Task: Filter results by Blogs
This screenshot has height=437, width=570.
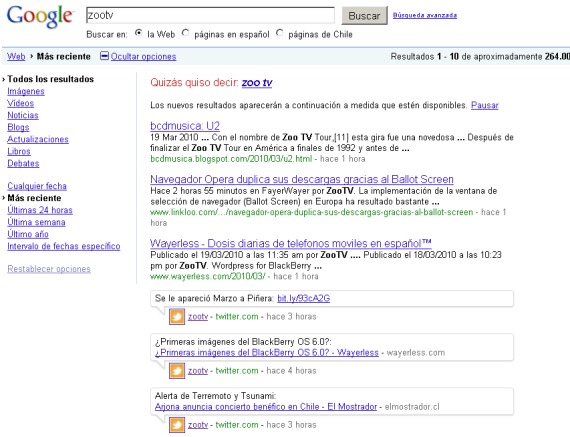Action: (18, 127)
